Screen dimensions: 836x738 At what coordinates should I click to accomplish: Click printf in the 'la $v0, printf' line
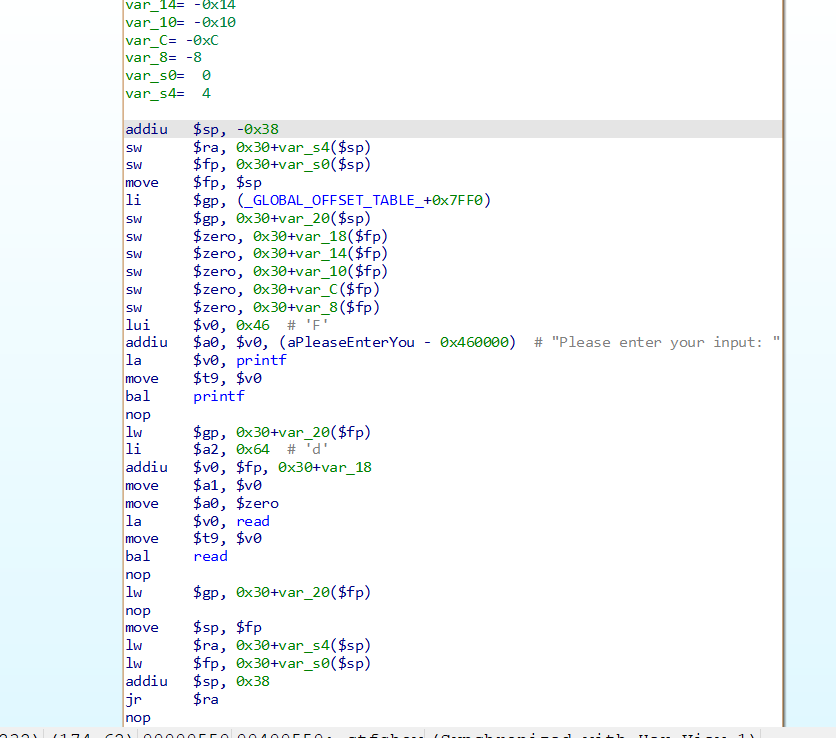pyautogui.click(x=261, y=360)
